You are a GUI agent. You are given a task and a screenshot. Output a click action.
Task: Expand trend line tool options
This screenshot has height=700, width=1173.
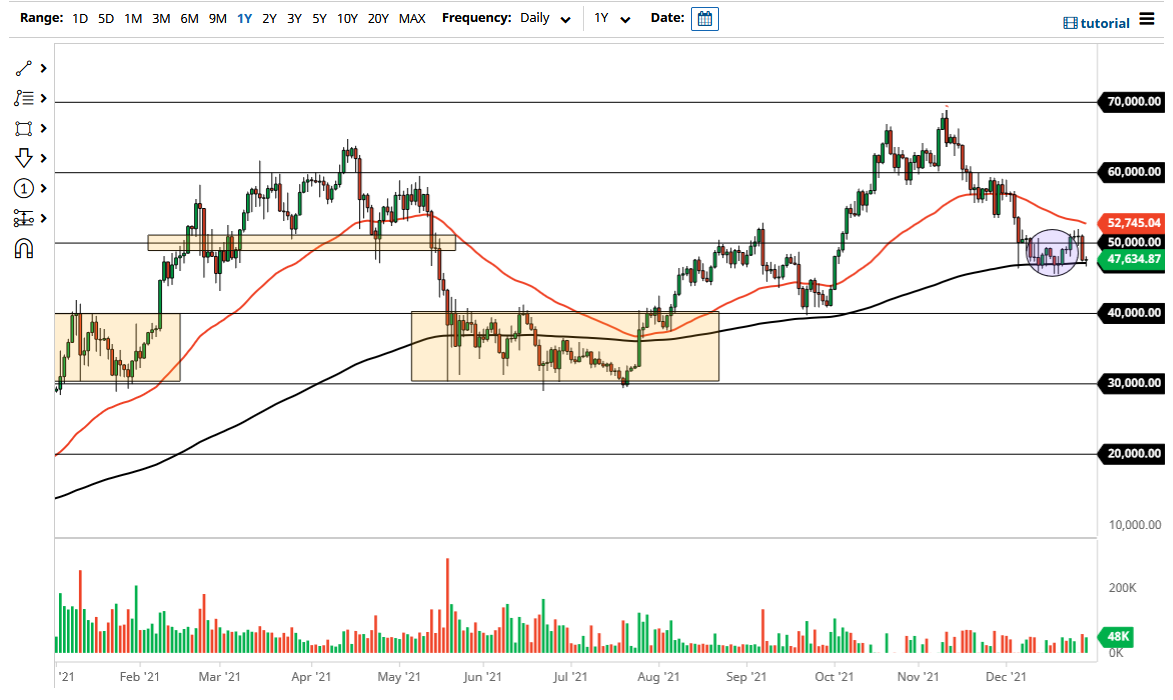pos(43,69)
